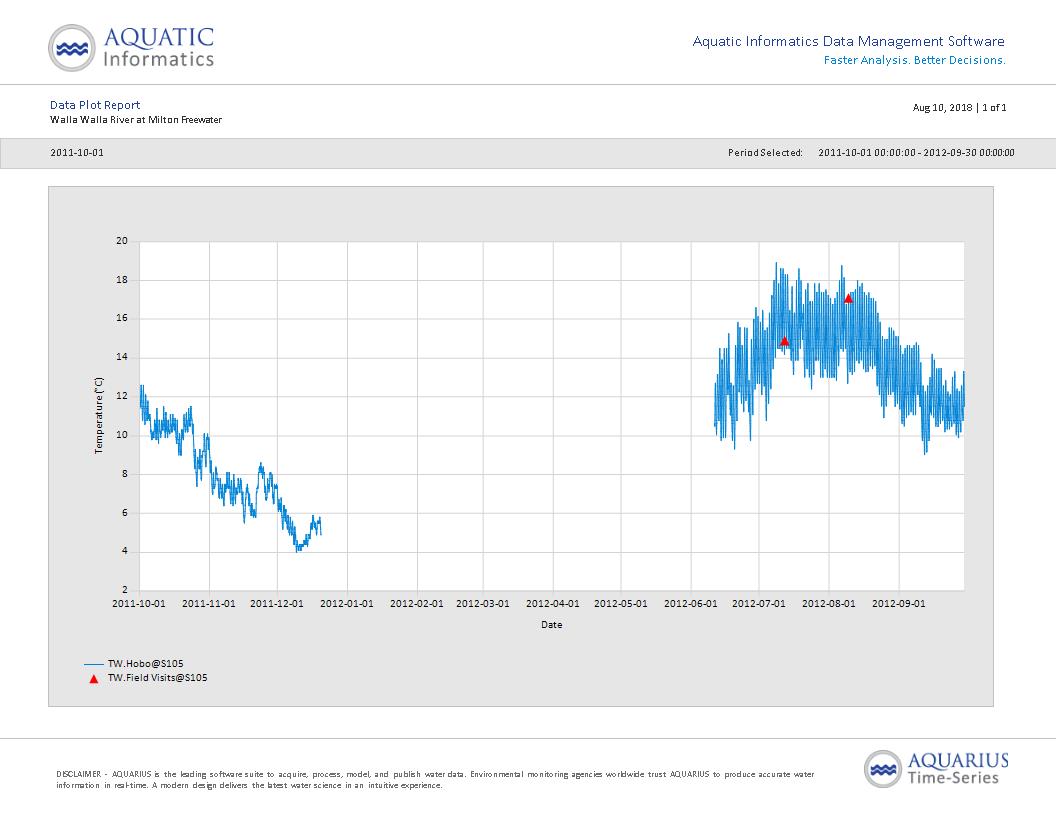
Task: Click the 2011-11-01 x-axis label
Action: click(209, 604)
